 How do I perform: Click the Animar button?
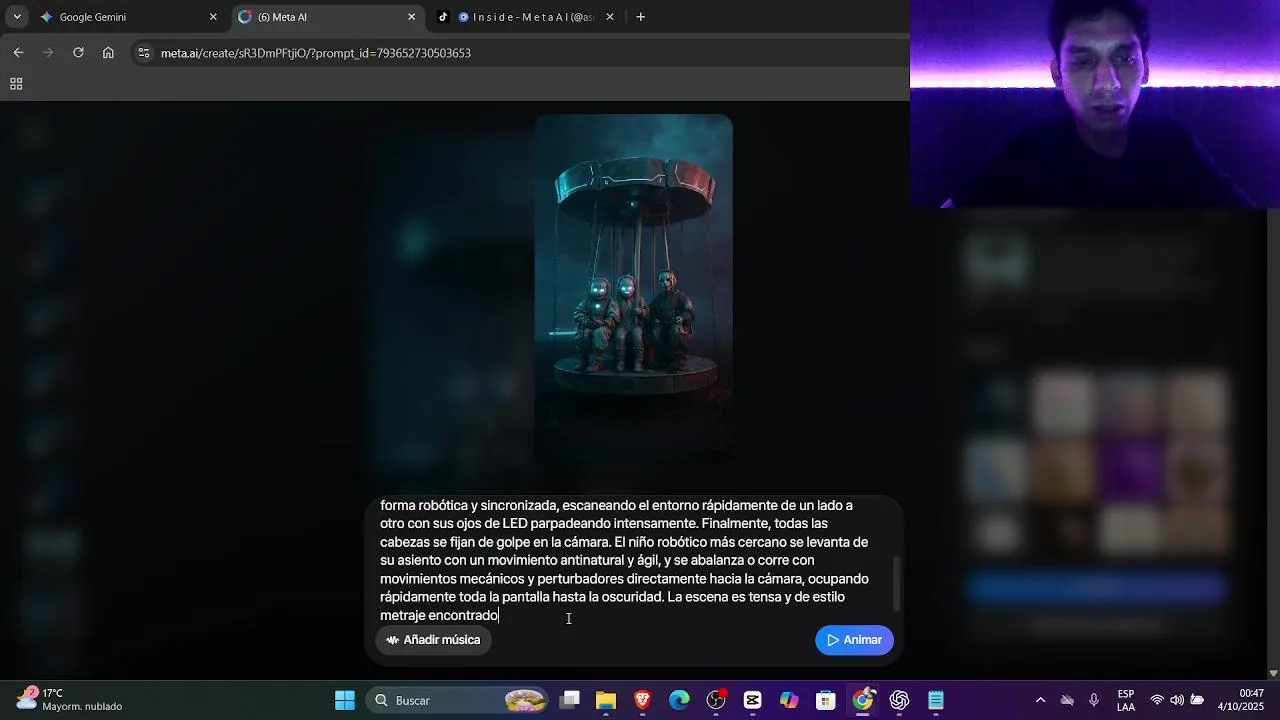tap(854, 640)
